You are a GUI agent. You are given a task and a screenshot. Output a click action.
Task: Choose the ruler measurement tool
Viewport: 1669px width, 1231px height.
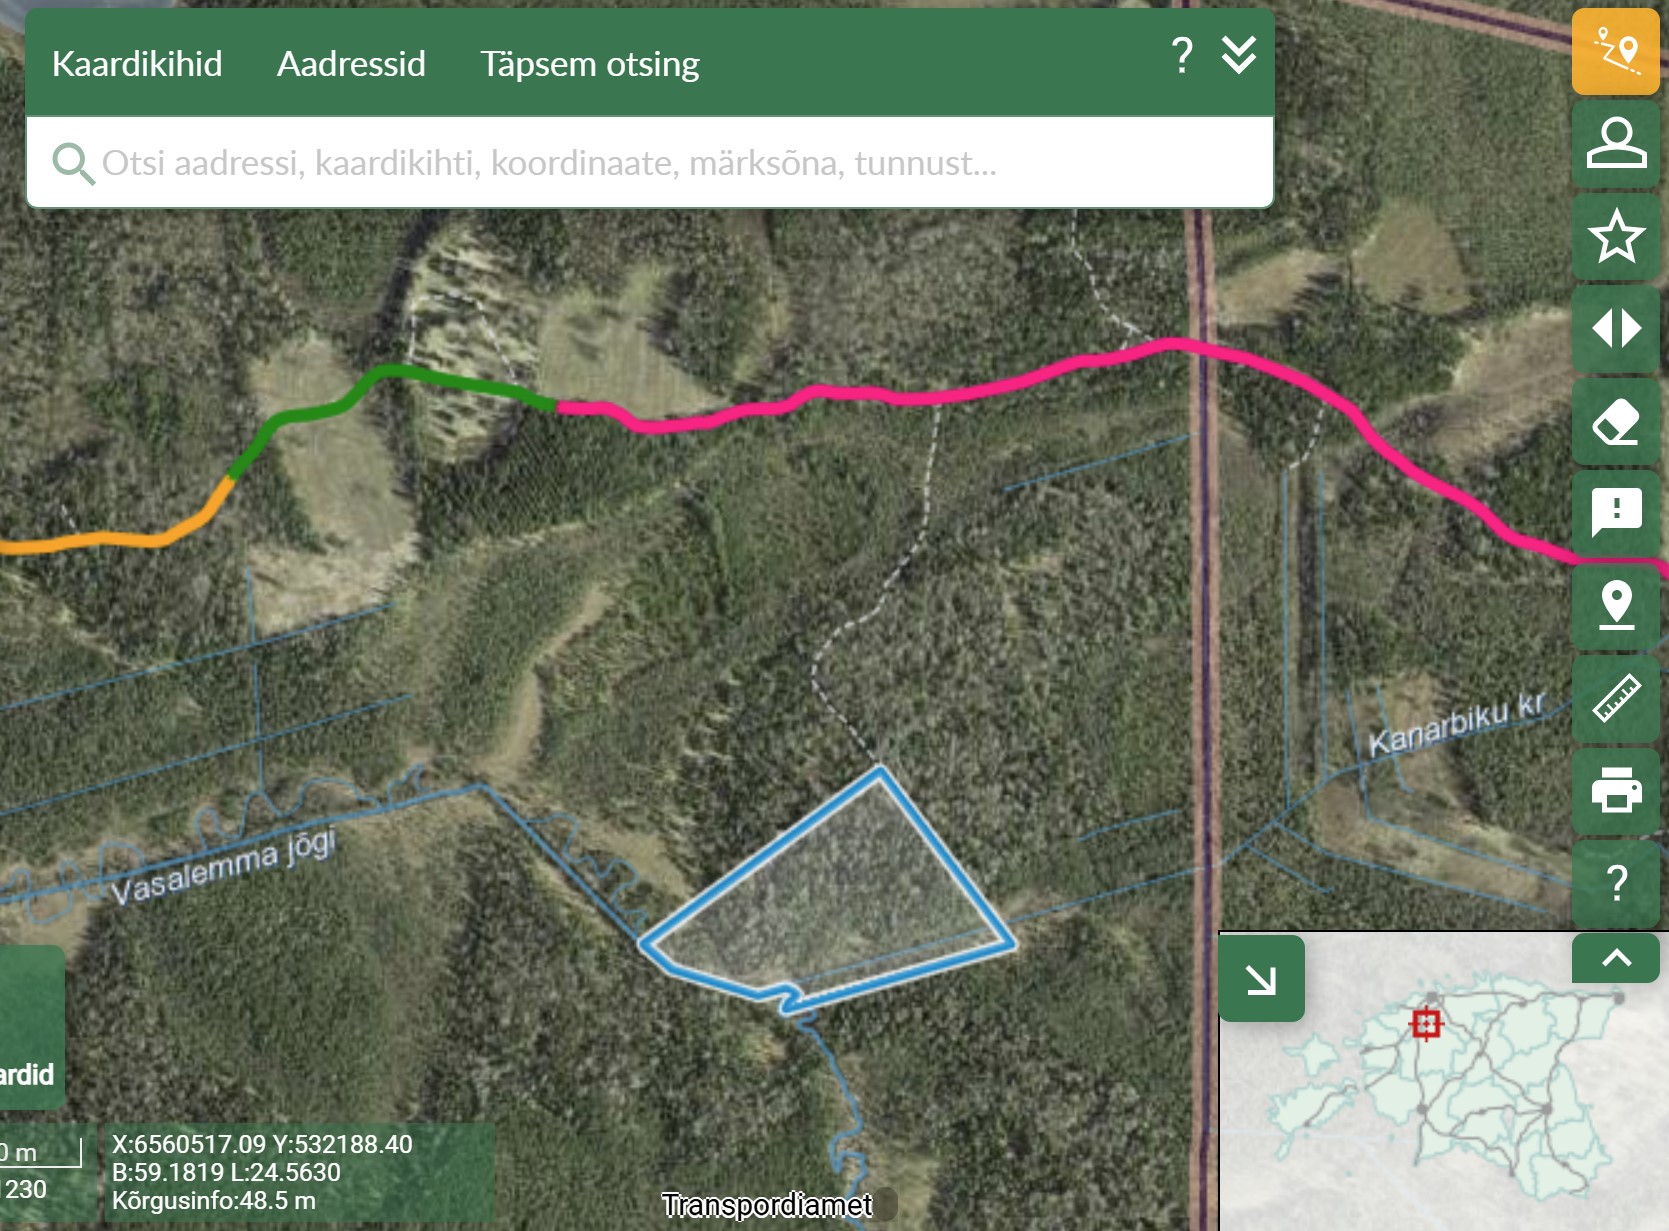1616,698
